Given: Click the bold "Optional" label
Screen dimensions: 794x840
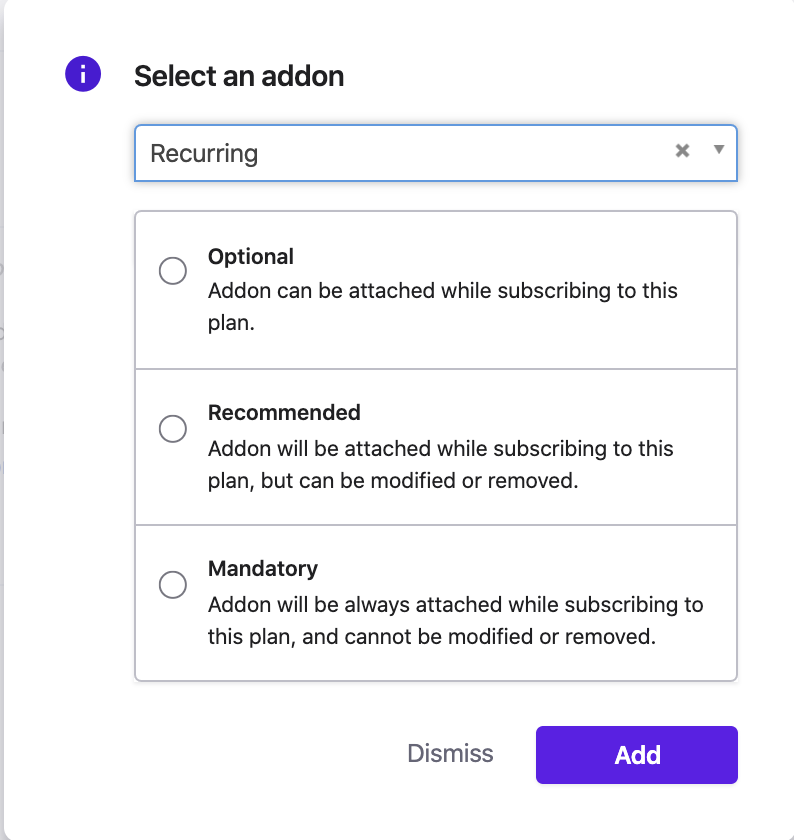Looking at the screenshot, I should click(x=251, y=257).
